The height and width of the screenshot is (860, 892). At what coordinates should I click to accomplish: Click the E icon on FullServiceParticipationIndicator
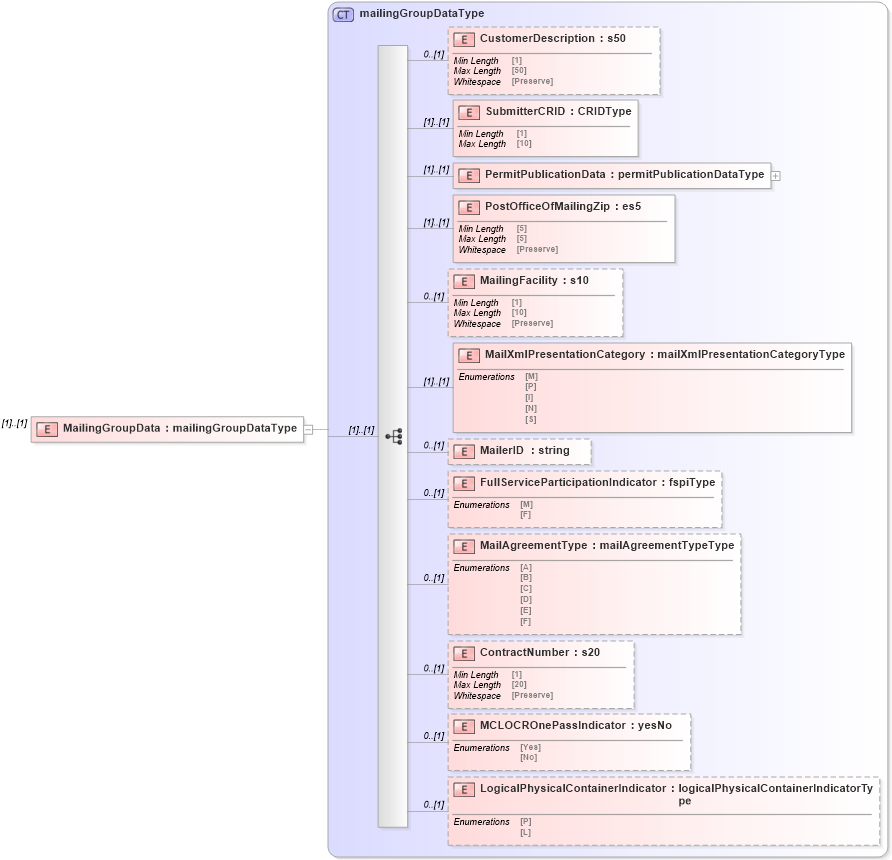point(463,483)
